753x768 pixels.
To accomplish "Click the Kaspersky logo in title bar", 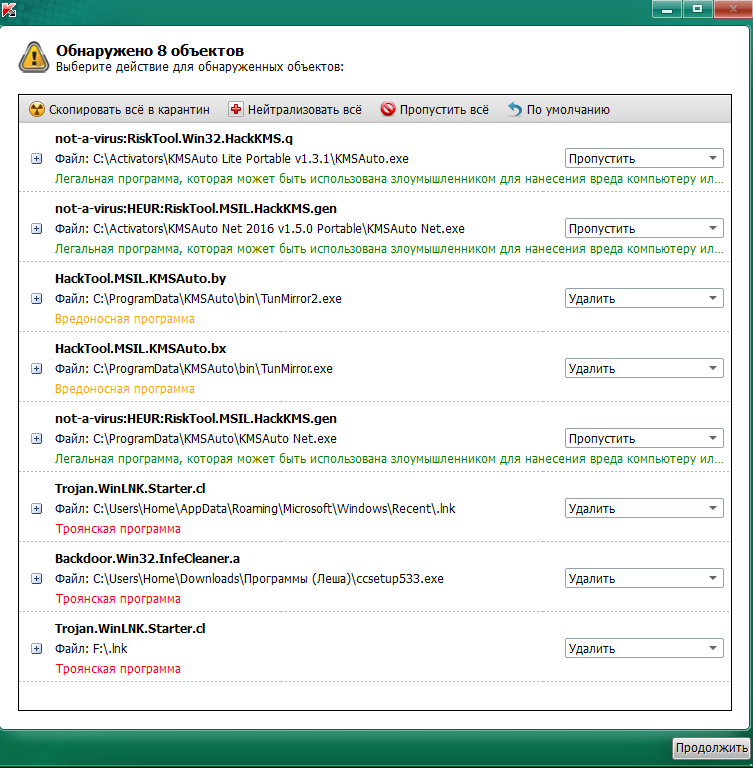I will [x=9, y=9].
